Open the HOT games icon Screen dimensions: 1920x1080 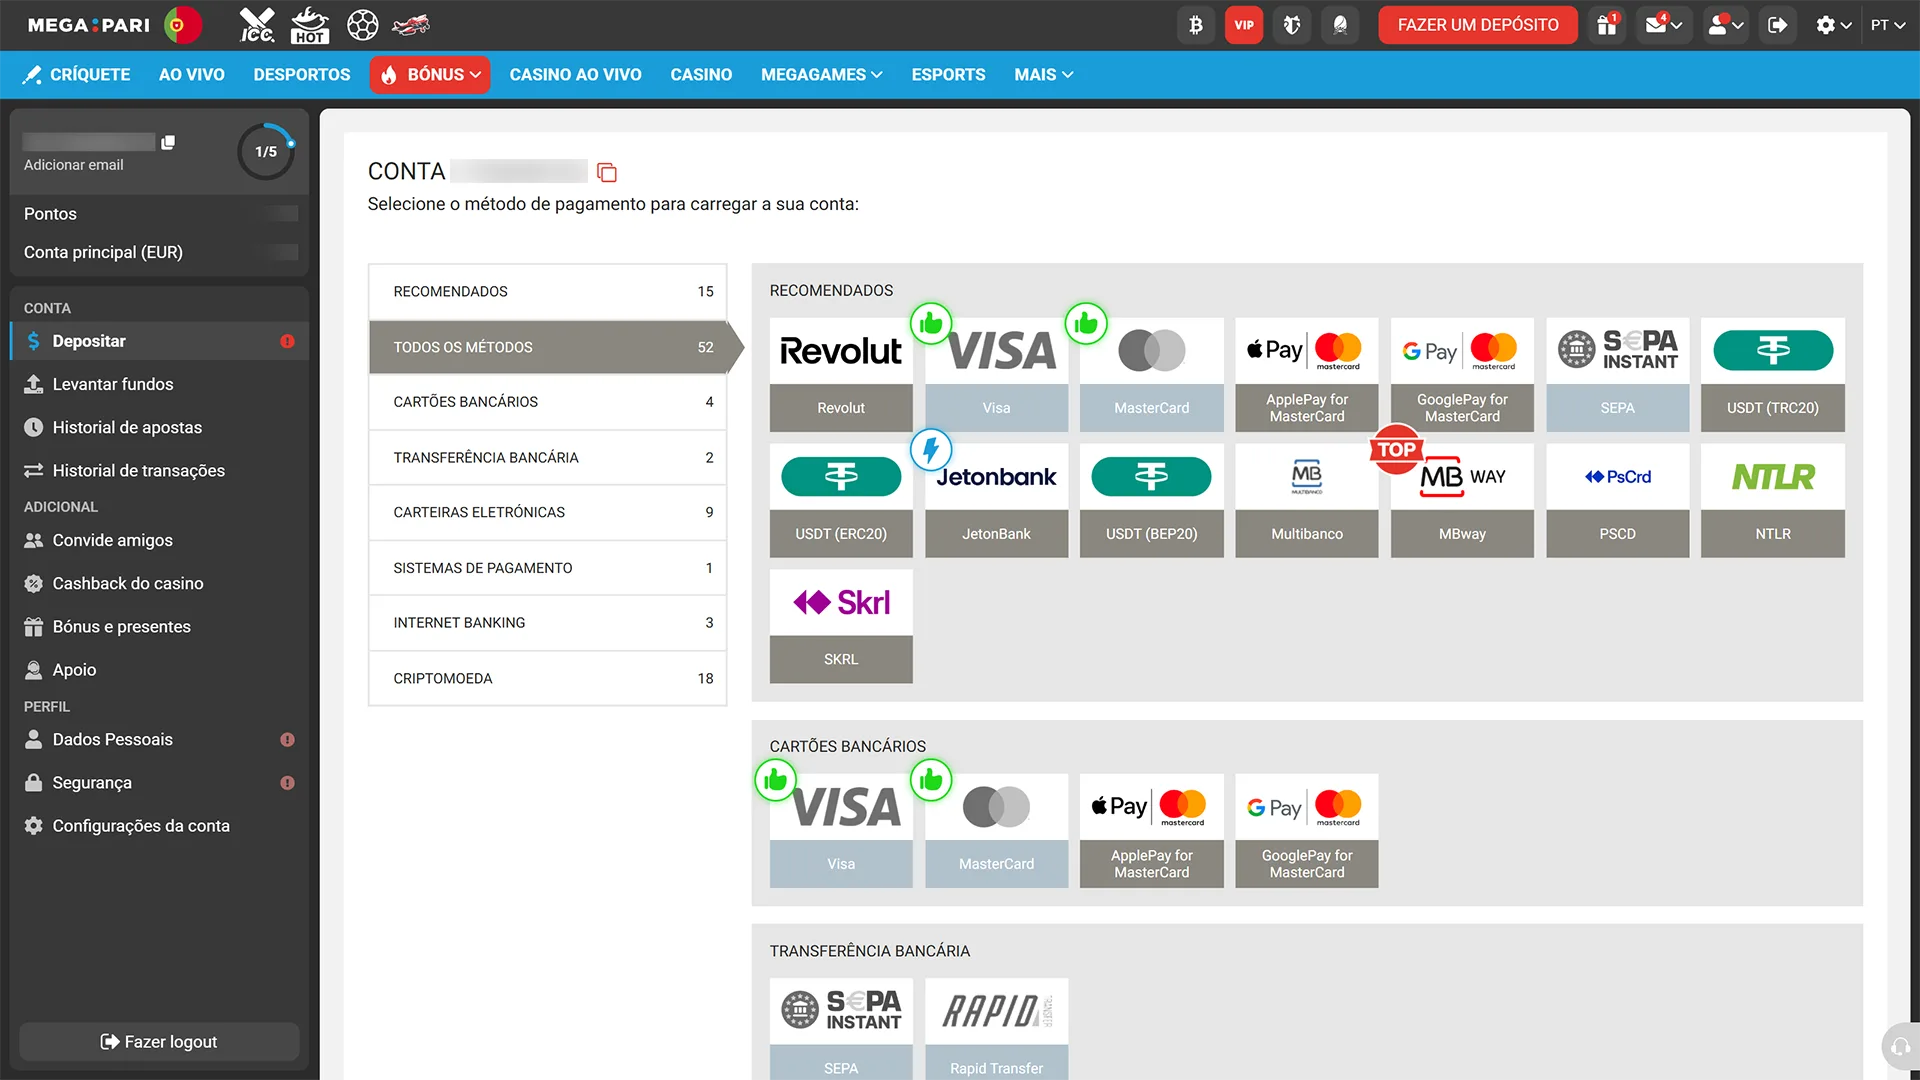[x=309, y=25]
